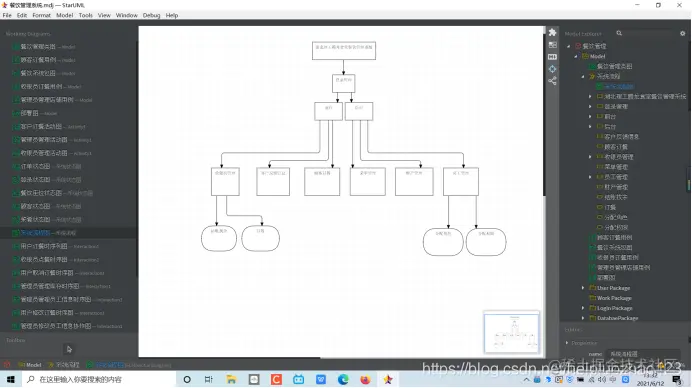The height and width of the screenshot is (388, 692).
Task: Select the 登录管理 box on the diagram canvas
Action: (x=343, y=83)
